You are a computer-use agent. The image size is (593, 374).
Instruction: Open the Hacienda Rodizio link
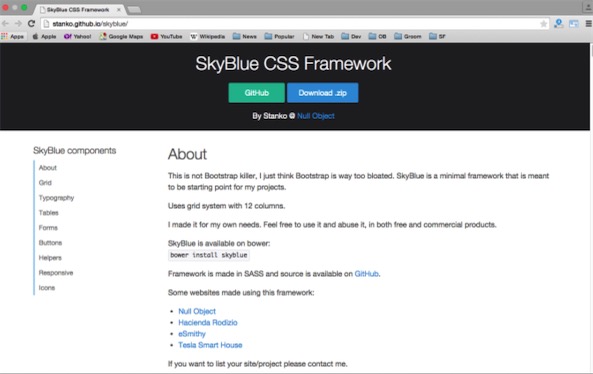coord(208,323)
